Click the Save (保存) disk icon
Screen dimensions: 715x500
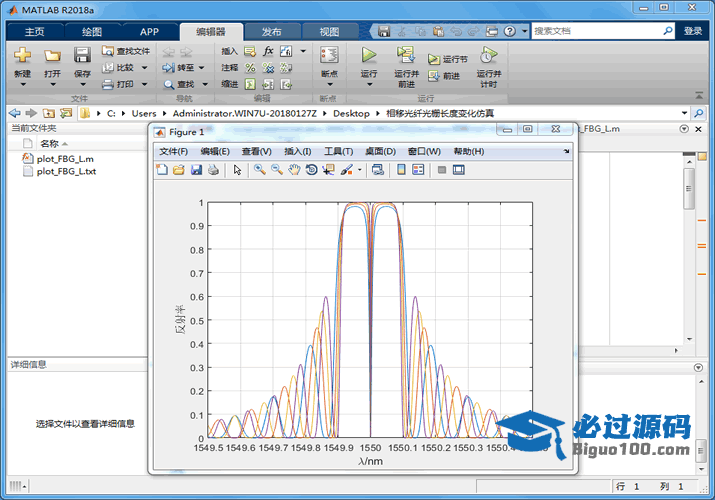pyautogui.click(x=82, y=55)
